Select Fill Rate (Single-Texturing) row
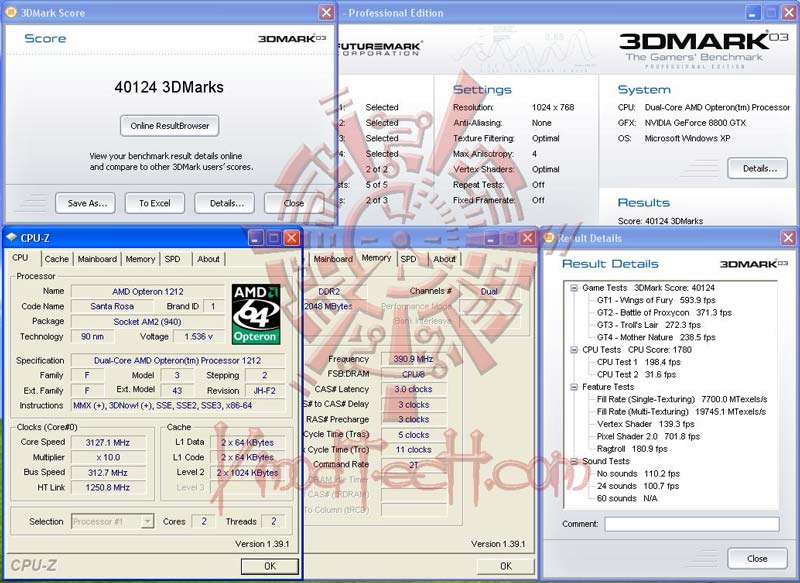This screenshot has width=800, height=583. 682,399
